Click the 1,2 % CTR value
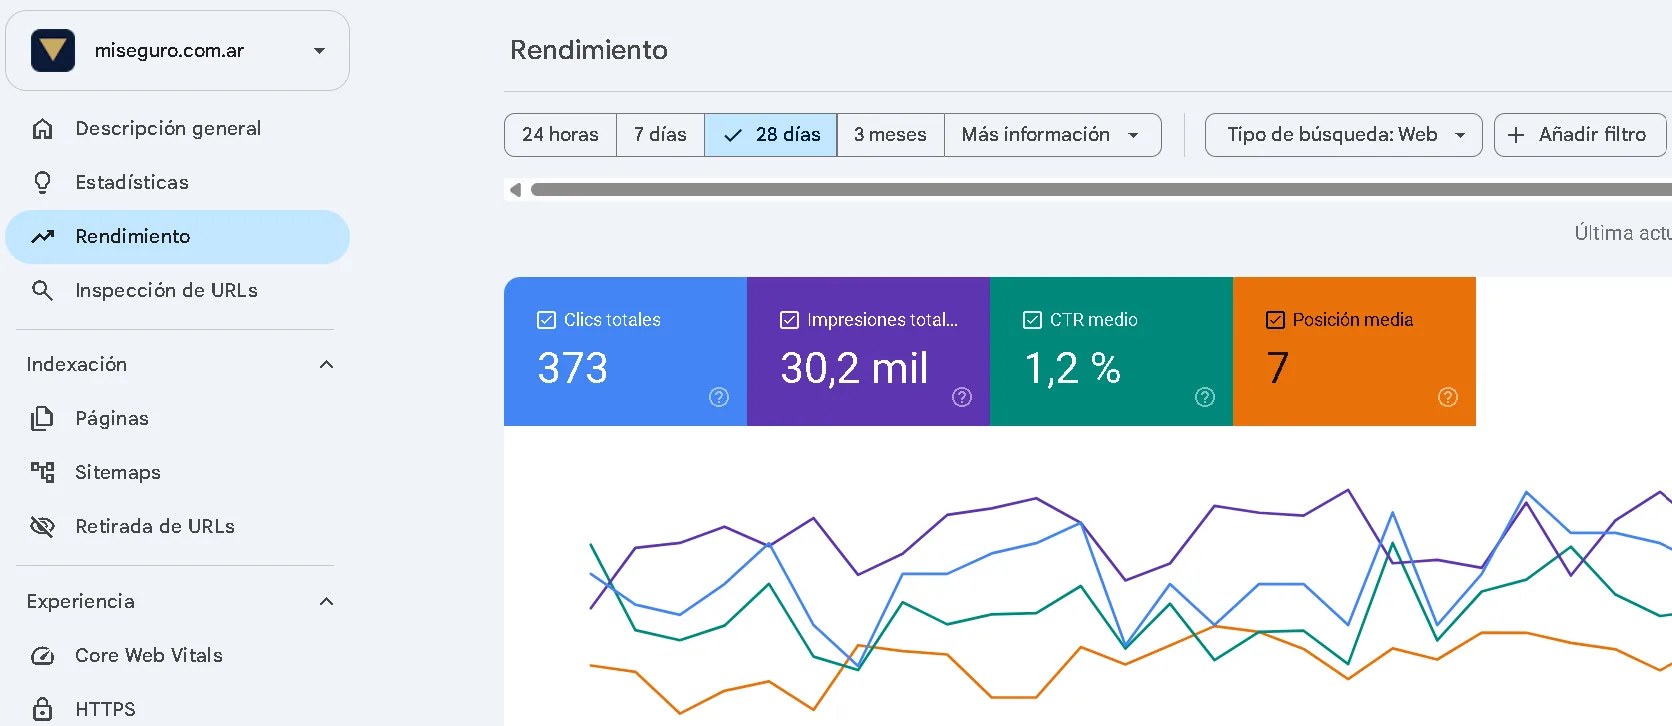Image resolution: width=1672 pixels, height=726 pixels. click(1072, 368)
